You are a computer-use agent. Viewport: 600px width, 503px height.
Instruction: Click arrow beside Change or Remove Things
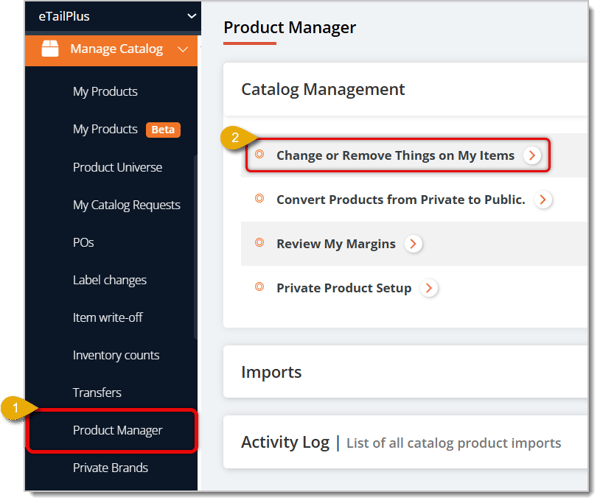coord(532,156)
